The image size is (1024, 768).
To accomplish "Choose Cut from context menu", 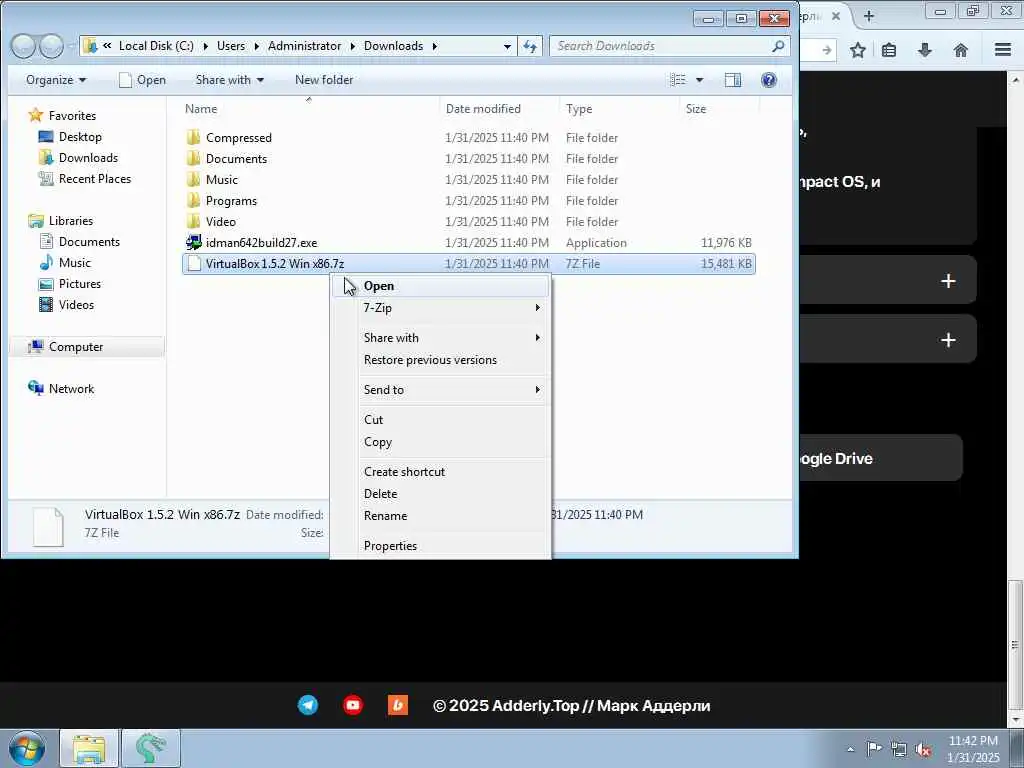I will point(441,419).
